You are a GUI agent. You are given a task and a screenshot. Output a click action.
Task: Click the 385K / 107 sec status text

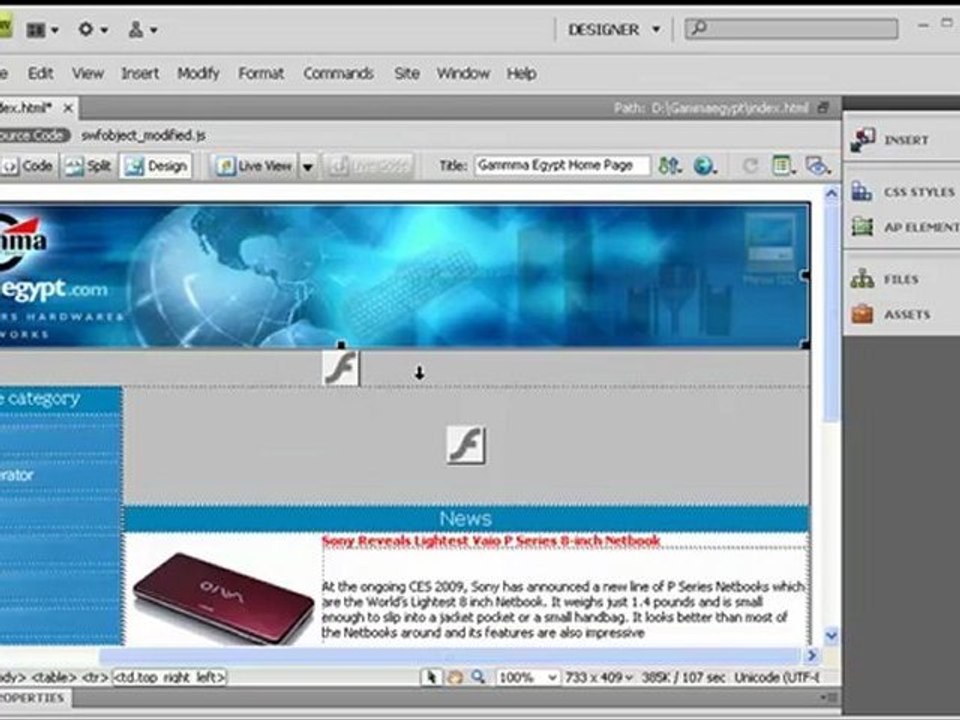point(683,678)
